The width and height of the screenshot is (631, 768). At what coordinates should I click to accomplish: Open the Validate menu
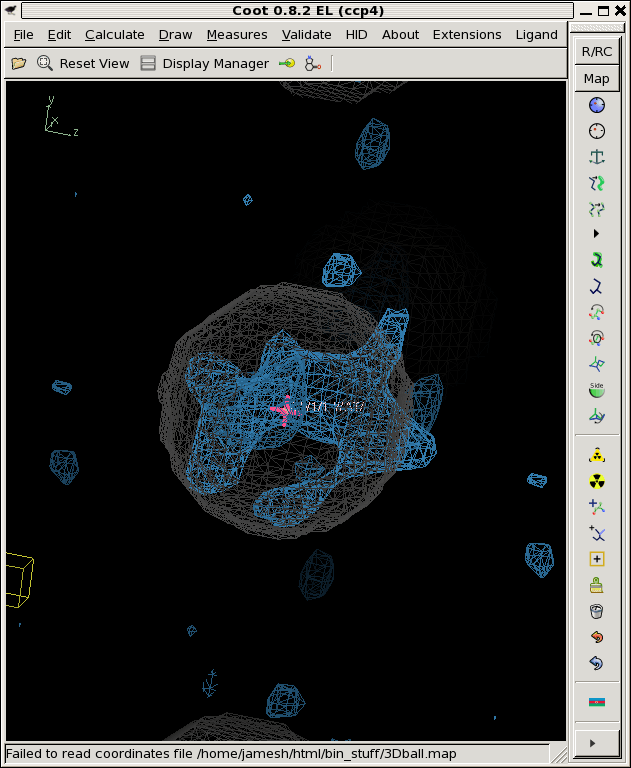[x=306, y=35]
